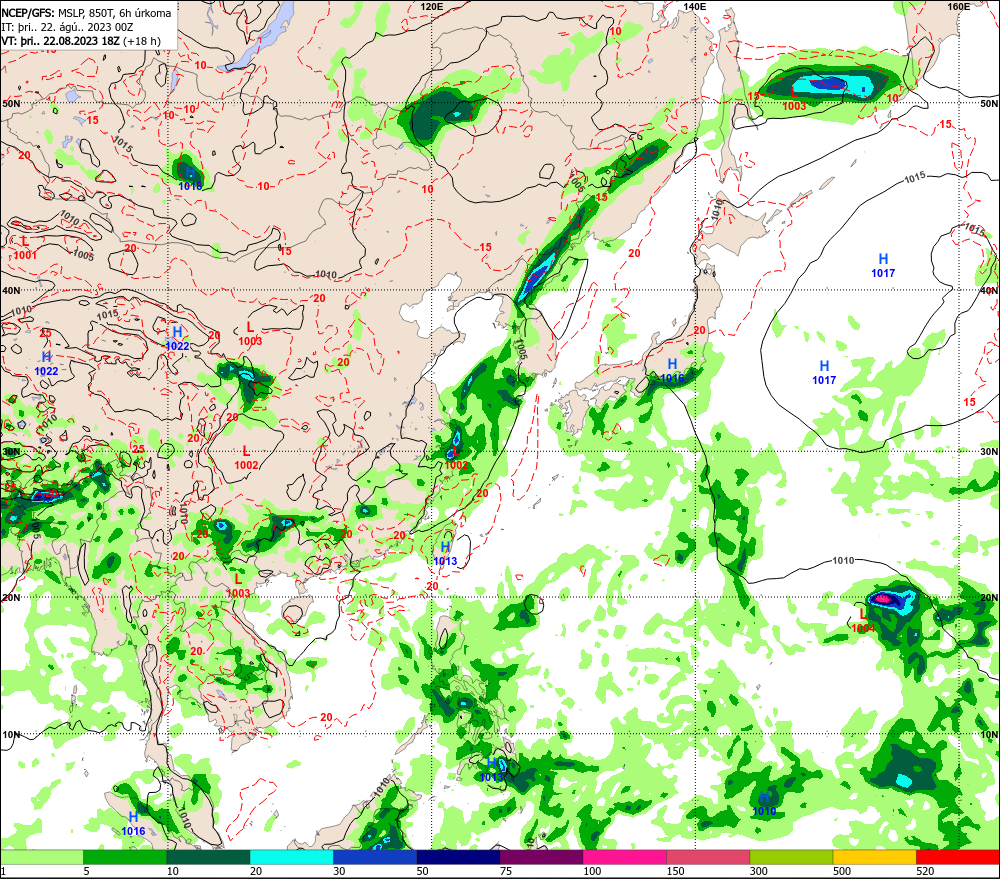Click the legend tick label 50
Screen dimensions: 1000x879
[x=423, y=871]
